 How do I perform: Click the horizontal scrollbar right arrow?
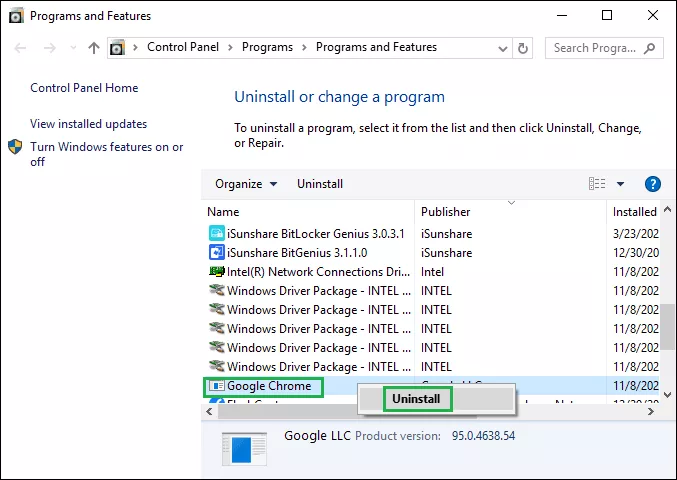coord(651,412)
